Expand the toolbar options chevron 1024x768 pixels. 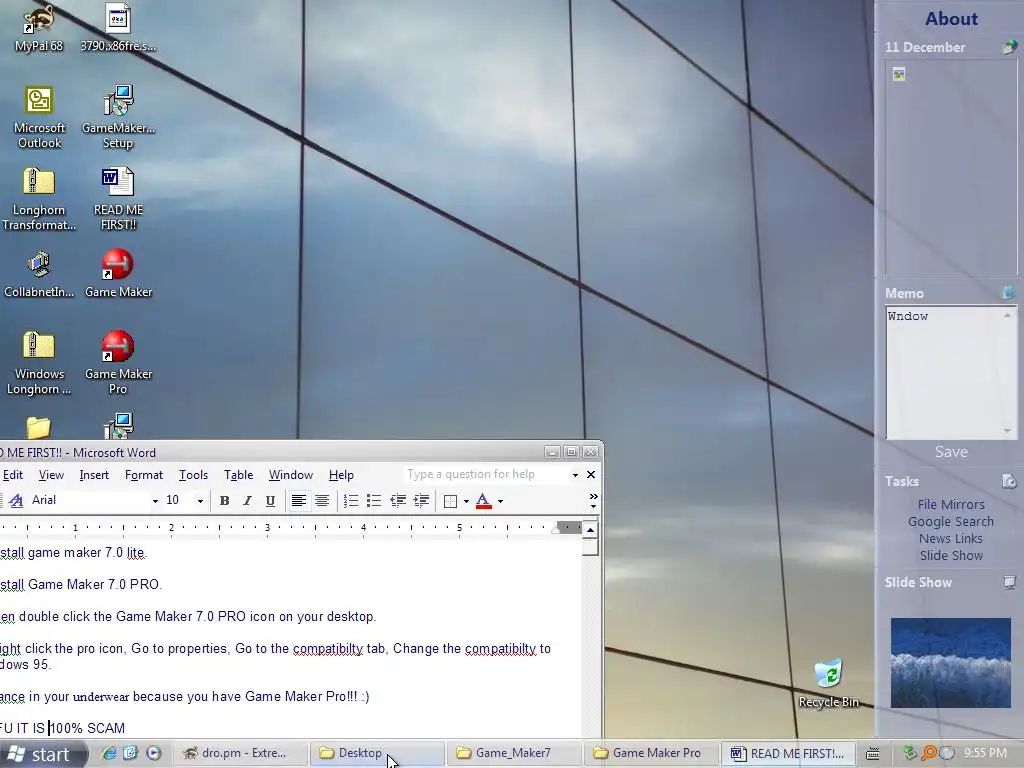(x=593, y=501)
